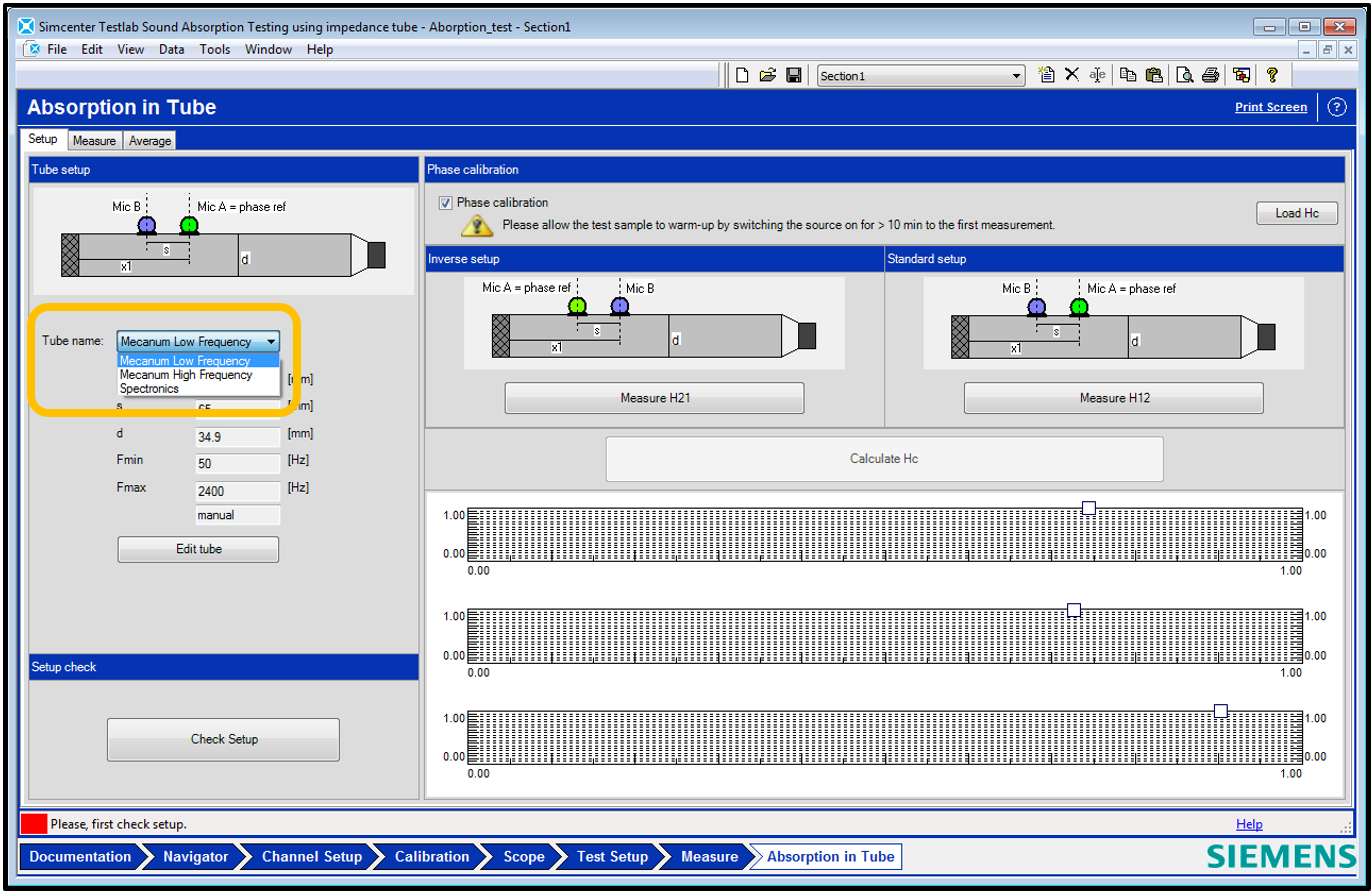This screenshot has width=1372, height=893.
Task: Choose Mecanum High Frequency tube option
Action: point(199,375)
